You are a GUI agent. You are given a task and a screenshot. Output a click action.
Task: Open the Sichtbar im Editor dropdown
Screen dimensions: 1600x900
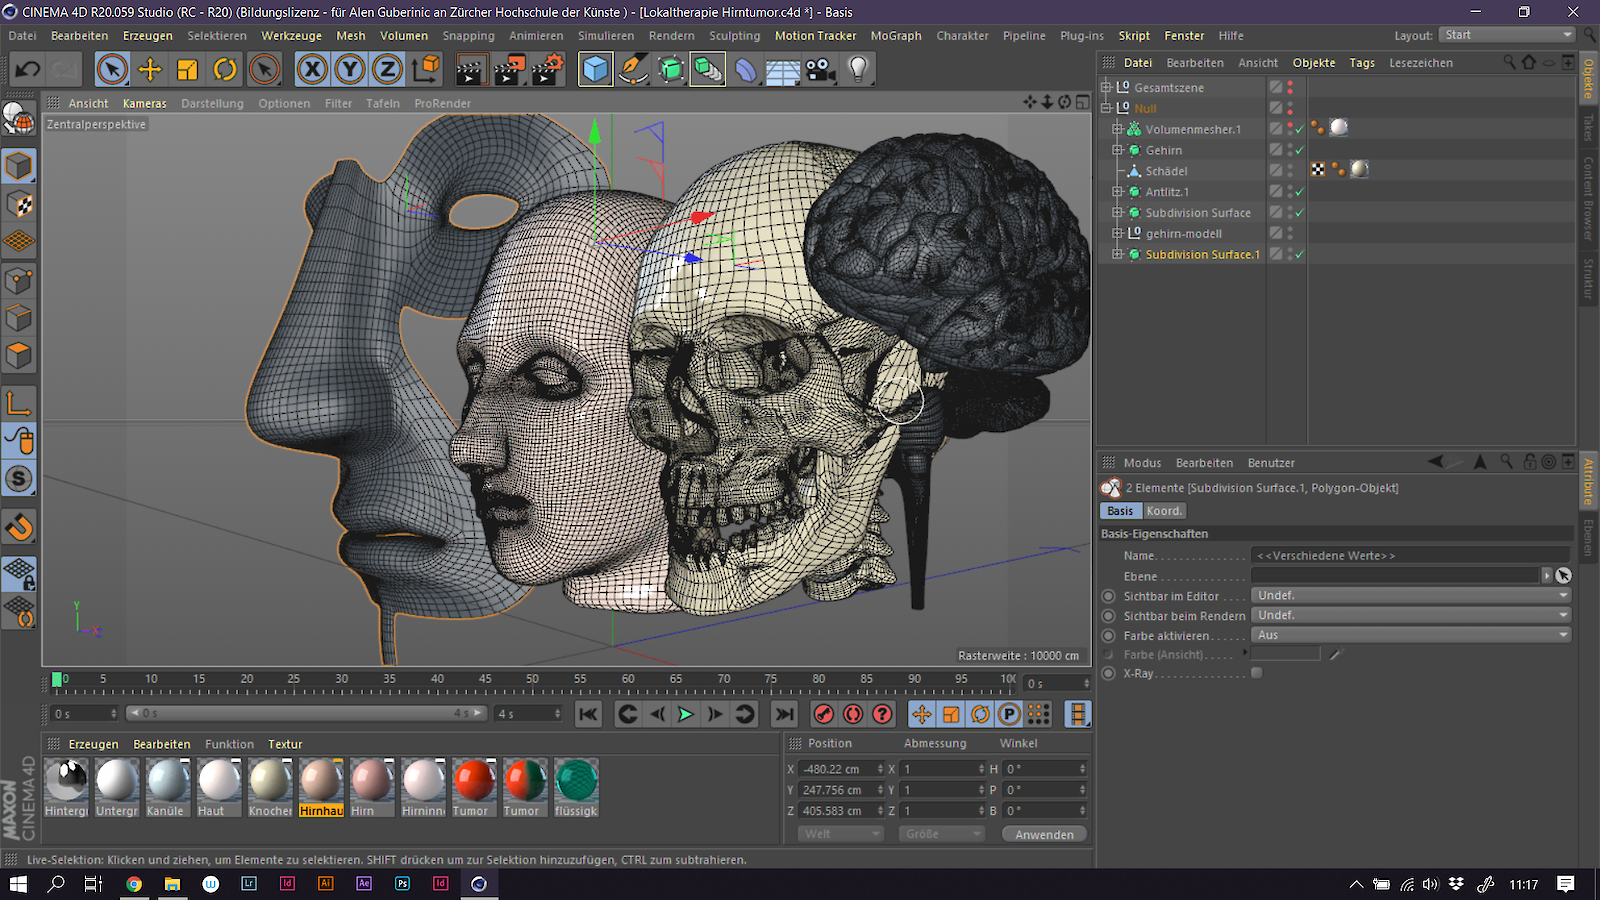coord(1410,595)
